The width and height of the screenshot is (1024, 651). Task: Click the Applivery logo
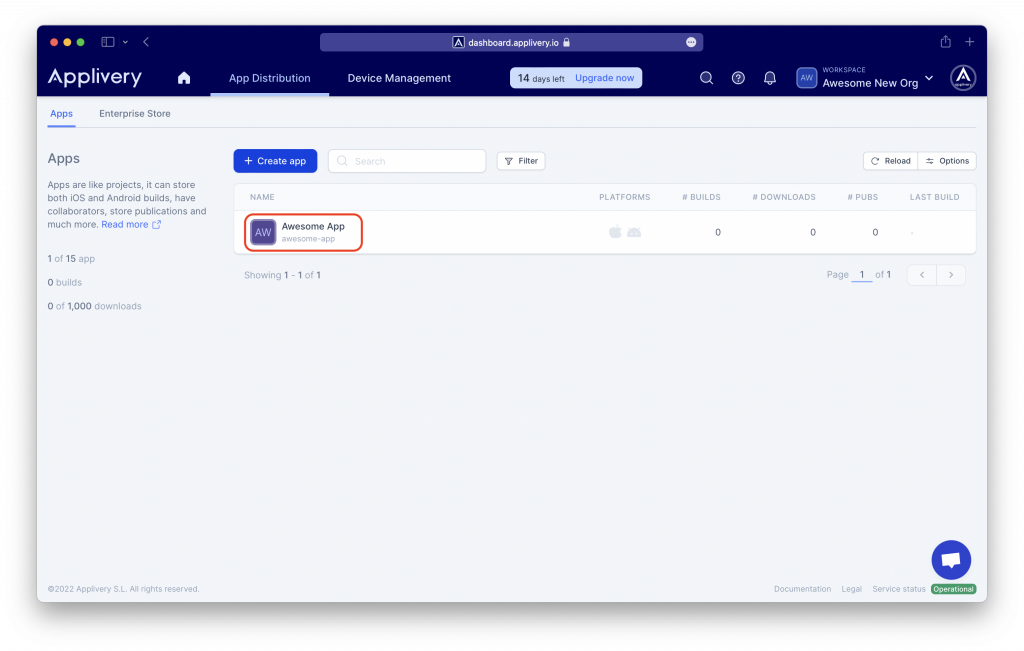point(95,77)
